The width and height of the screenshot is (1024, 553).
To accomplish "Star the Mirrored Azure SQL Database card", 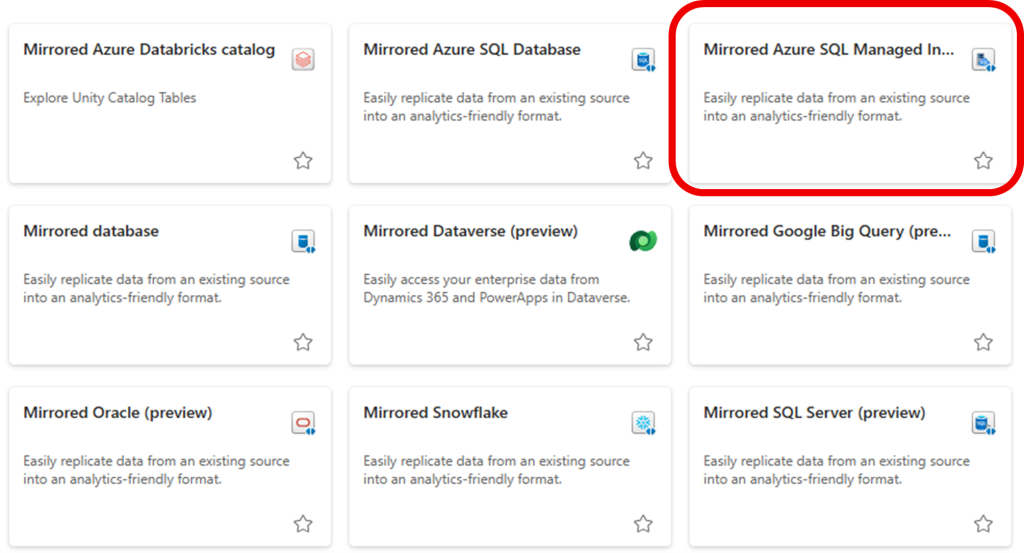I will coord(643,161).
